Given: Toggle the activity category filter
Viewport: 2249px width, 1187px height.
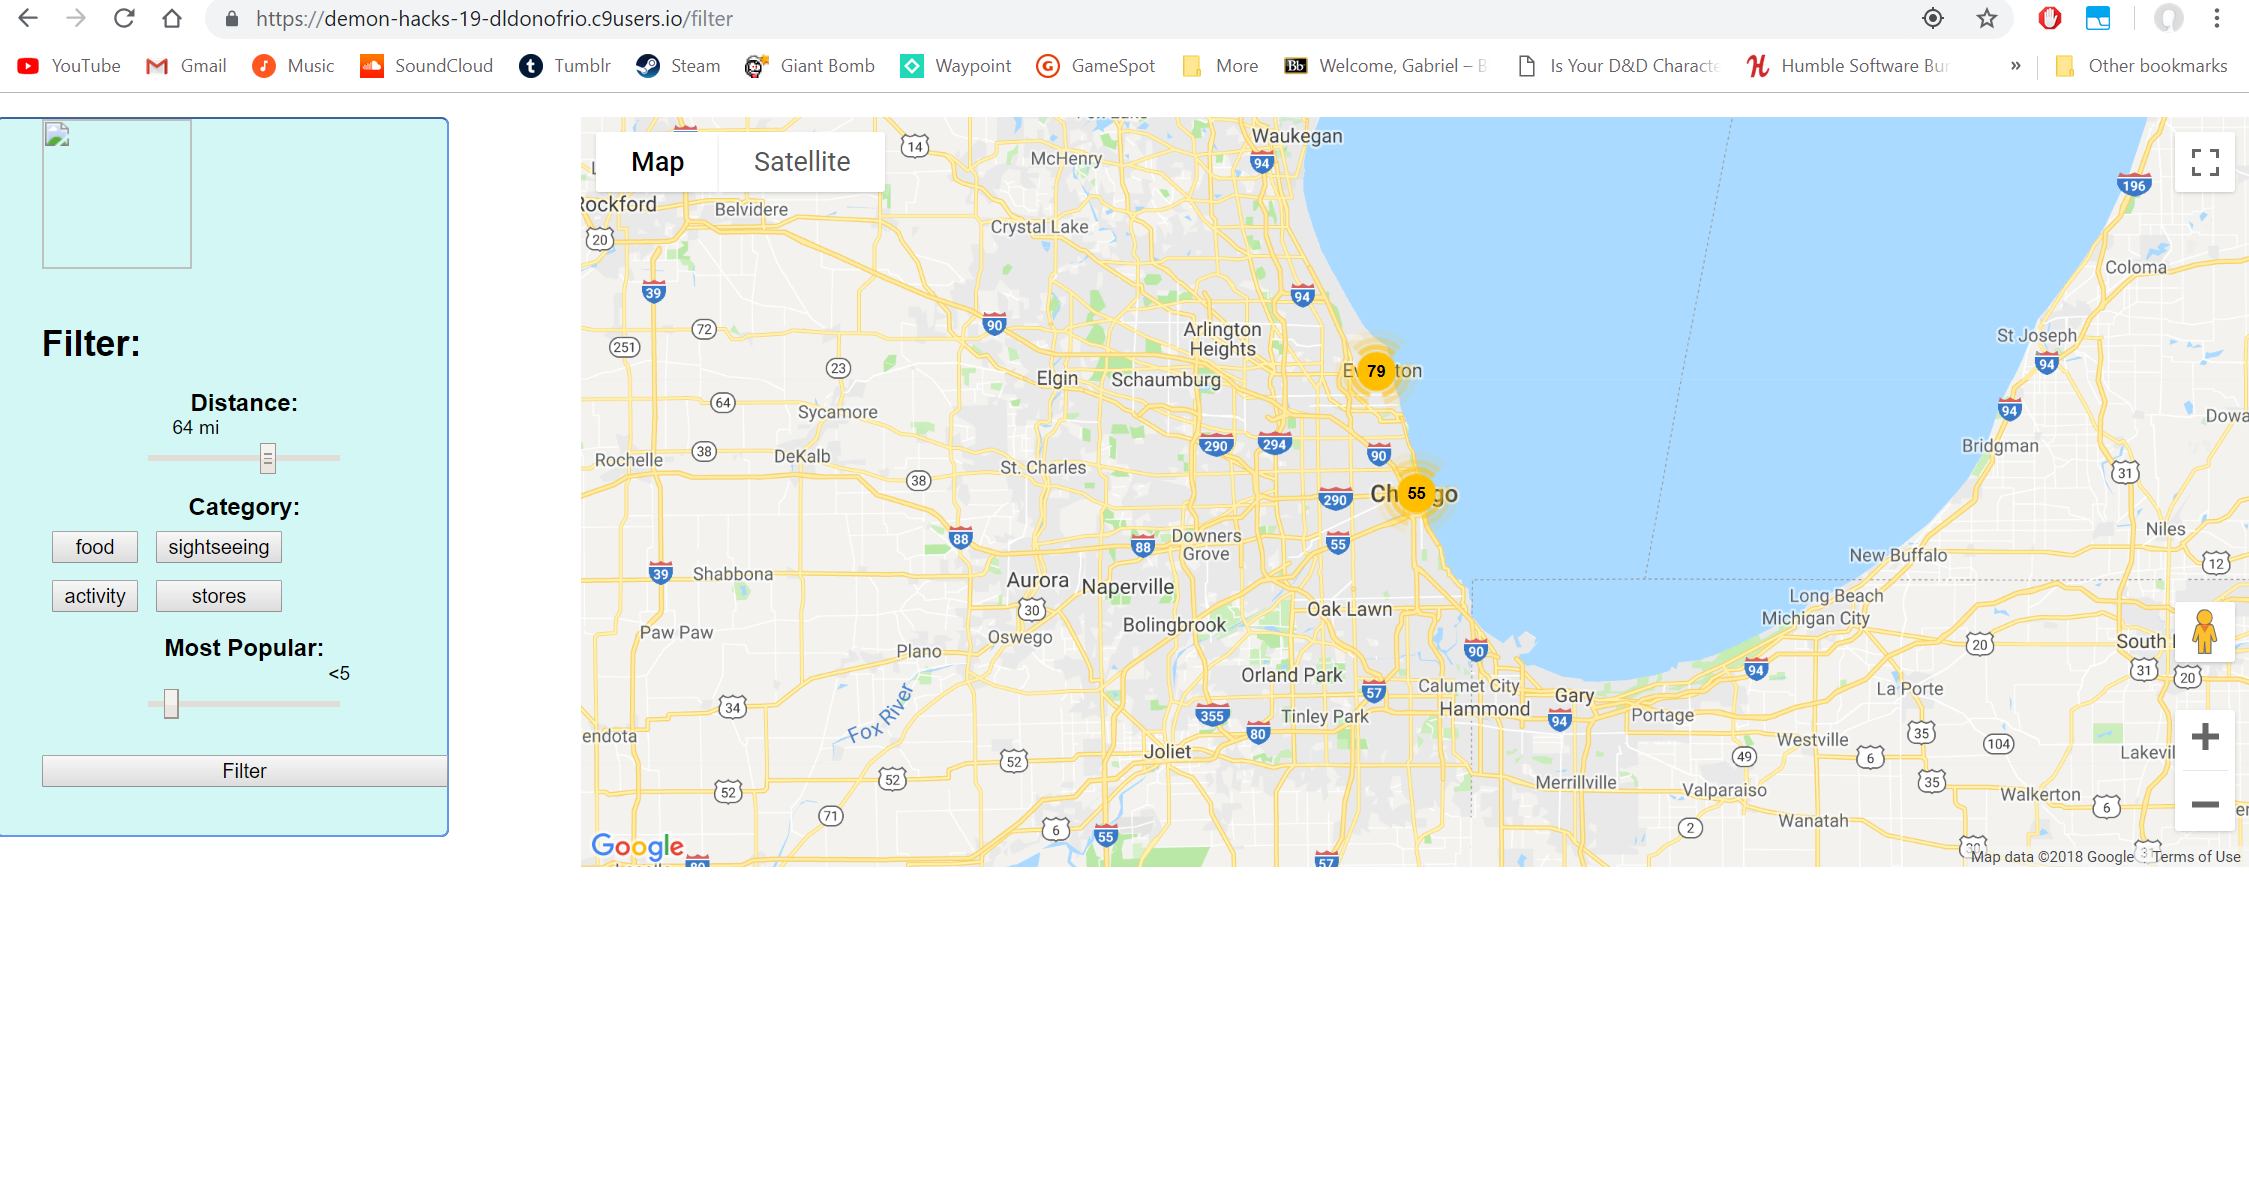Looking at the screenshot, I should (95, 596).
